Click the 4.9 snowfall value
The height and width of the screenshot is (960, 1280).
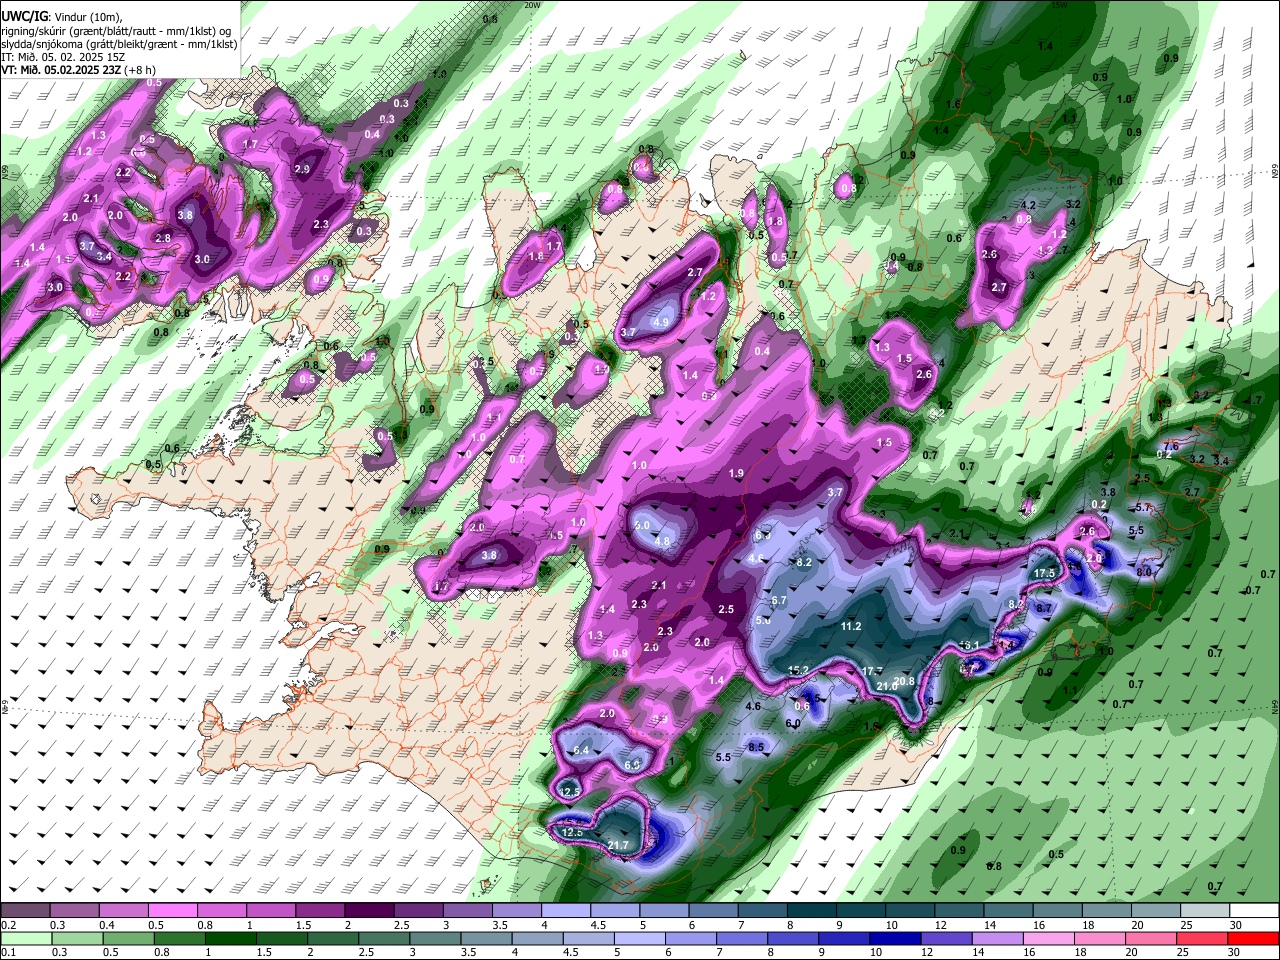[661, 323]
